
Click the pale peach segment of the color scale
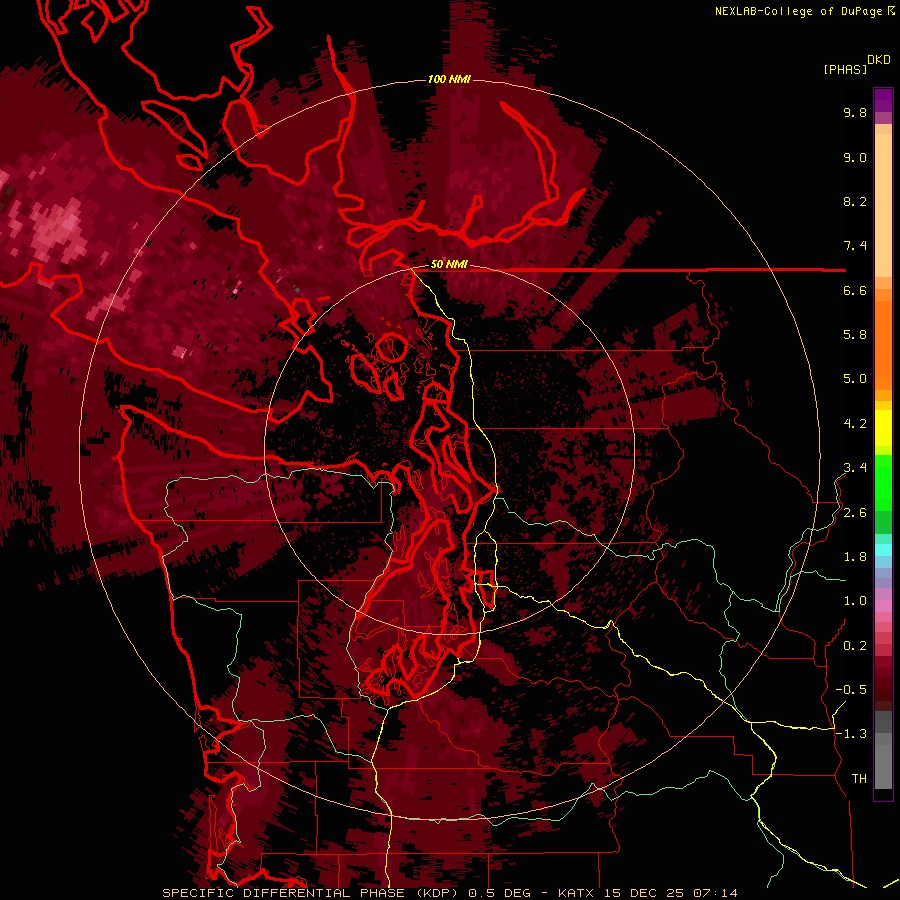tap(883, 205)
